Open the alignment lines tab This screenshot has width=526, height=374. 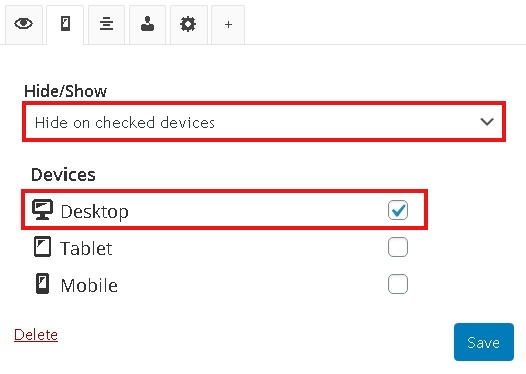106,24
